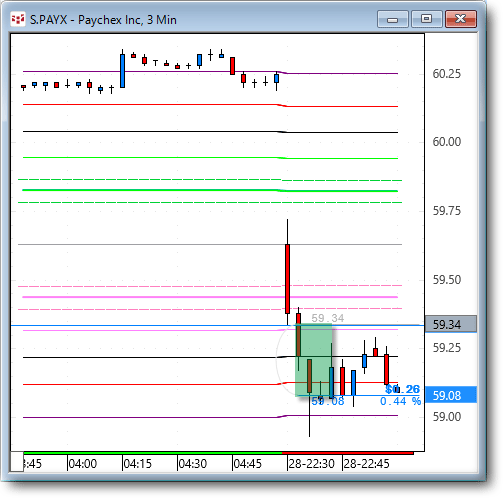Click the 28-22:30 time axis label
The height and width of the screenshot is (499, 504).
pyautogui.click(x=311, y=464)
